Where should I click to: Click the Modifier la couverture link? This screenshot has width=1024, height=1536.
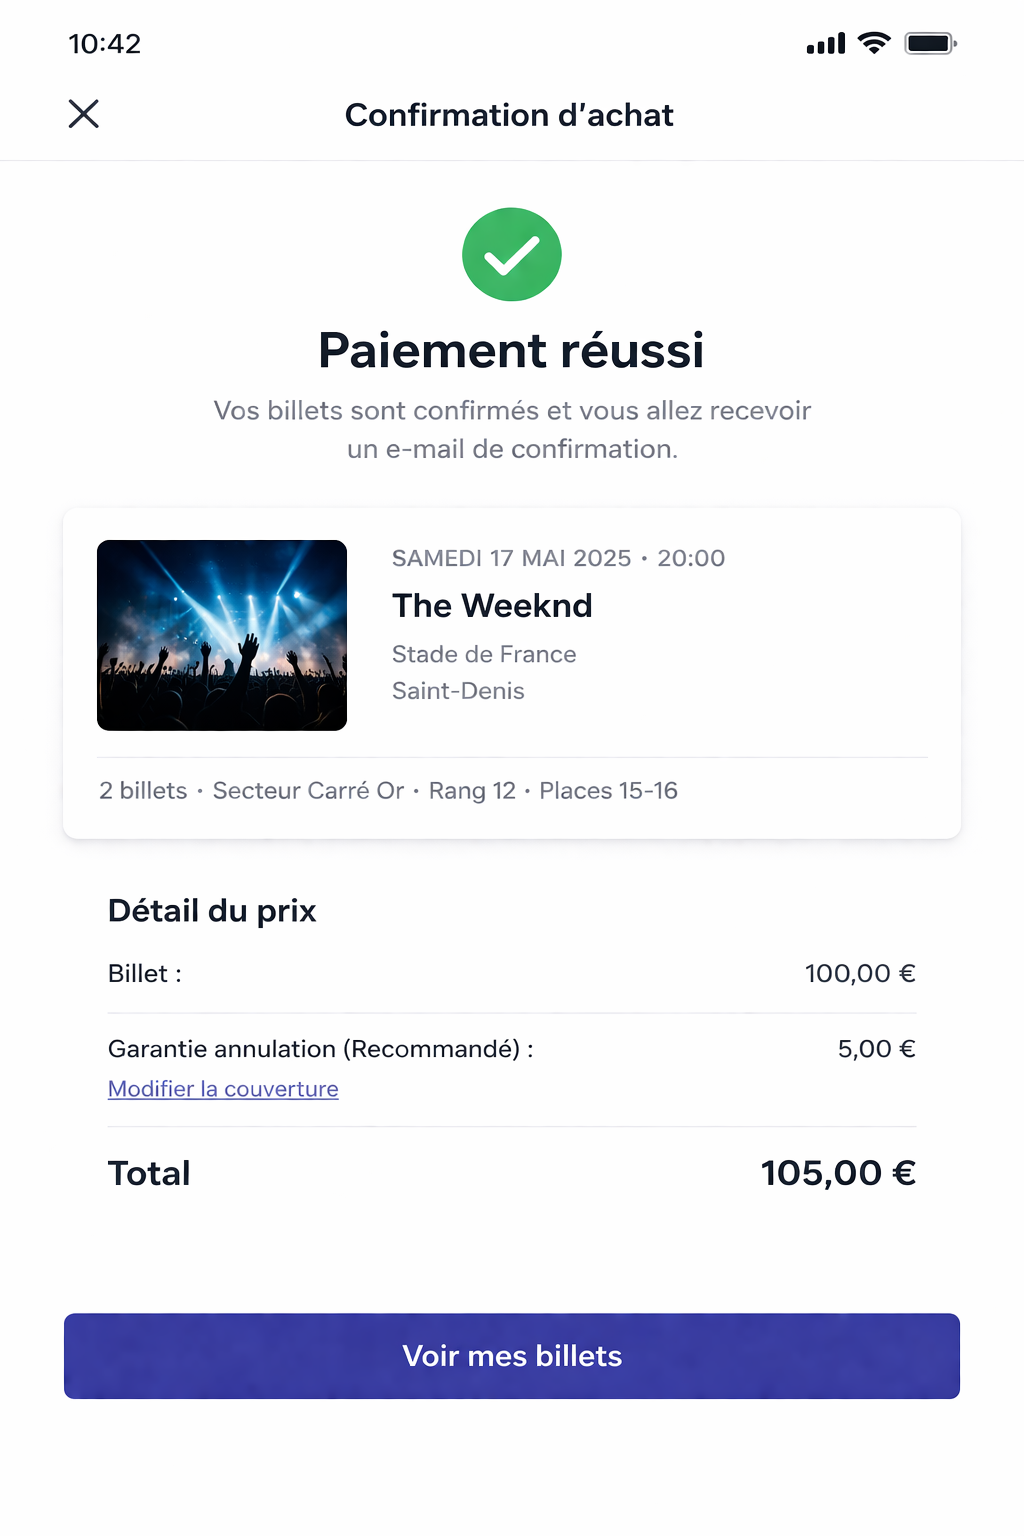click(x=223, y=1089)
